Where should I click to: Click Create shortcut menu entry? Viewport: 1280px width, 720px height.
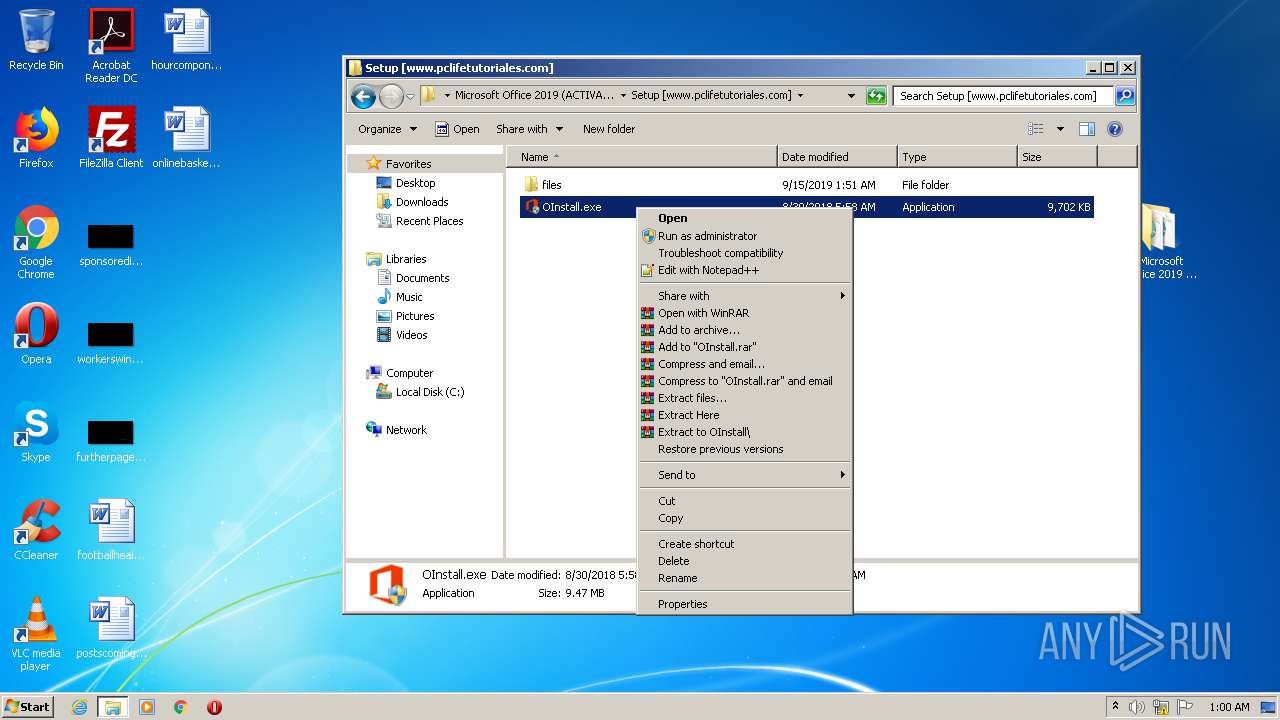(745, 544)
